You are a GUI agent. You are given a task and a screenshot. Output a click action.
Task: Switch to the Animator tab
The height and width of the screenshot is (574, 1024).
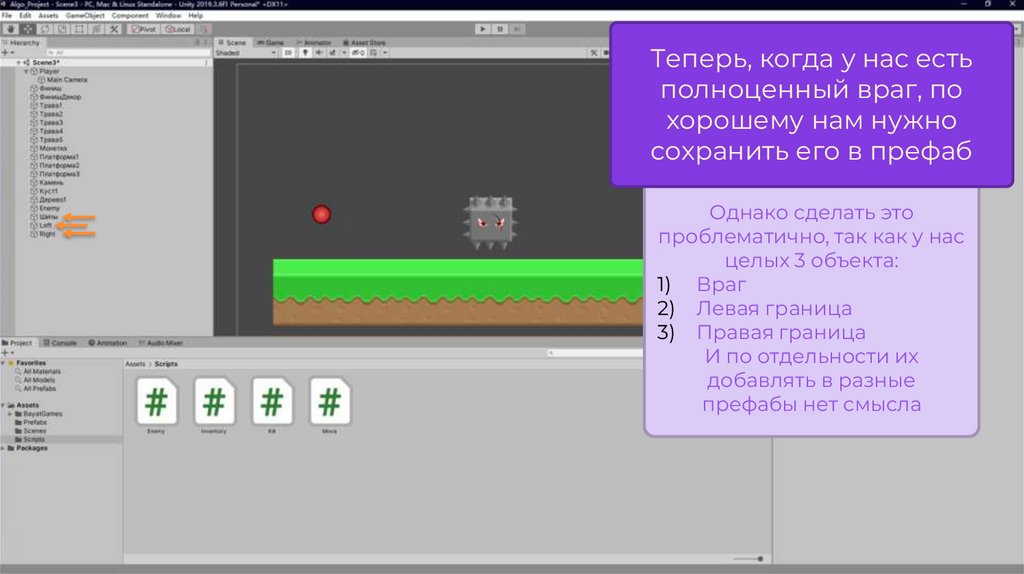click(x=314, y=42)
